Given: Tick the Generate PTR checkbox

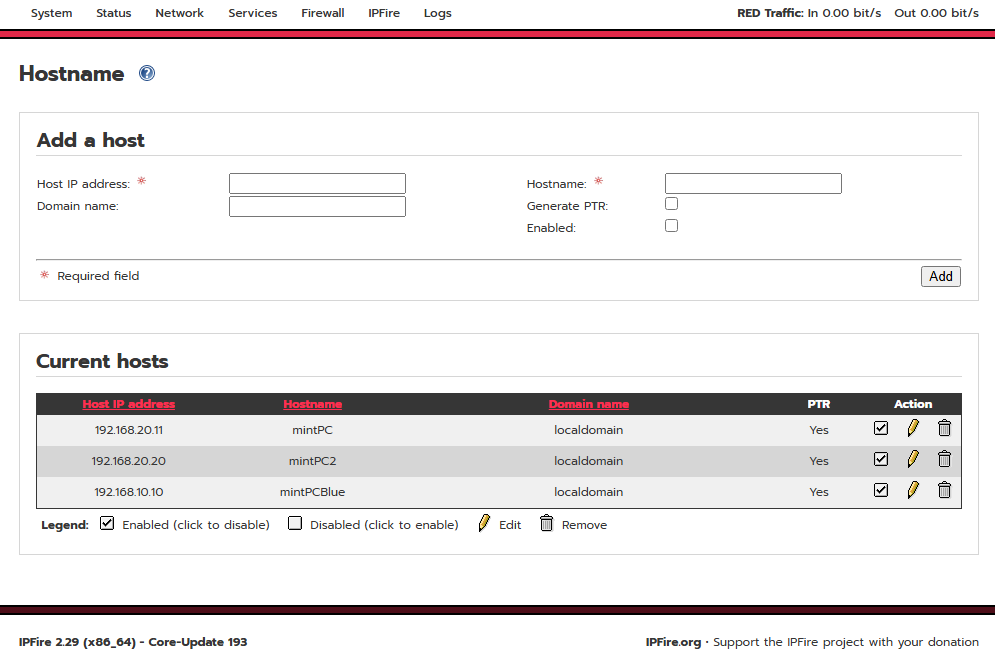Looking at the screenshot, I should coord(671,204).
